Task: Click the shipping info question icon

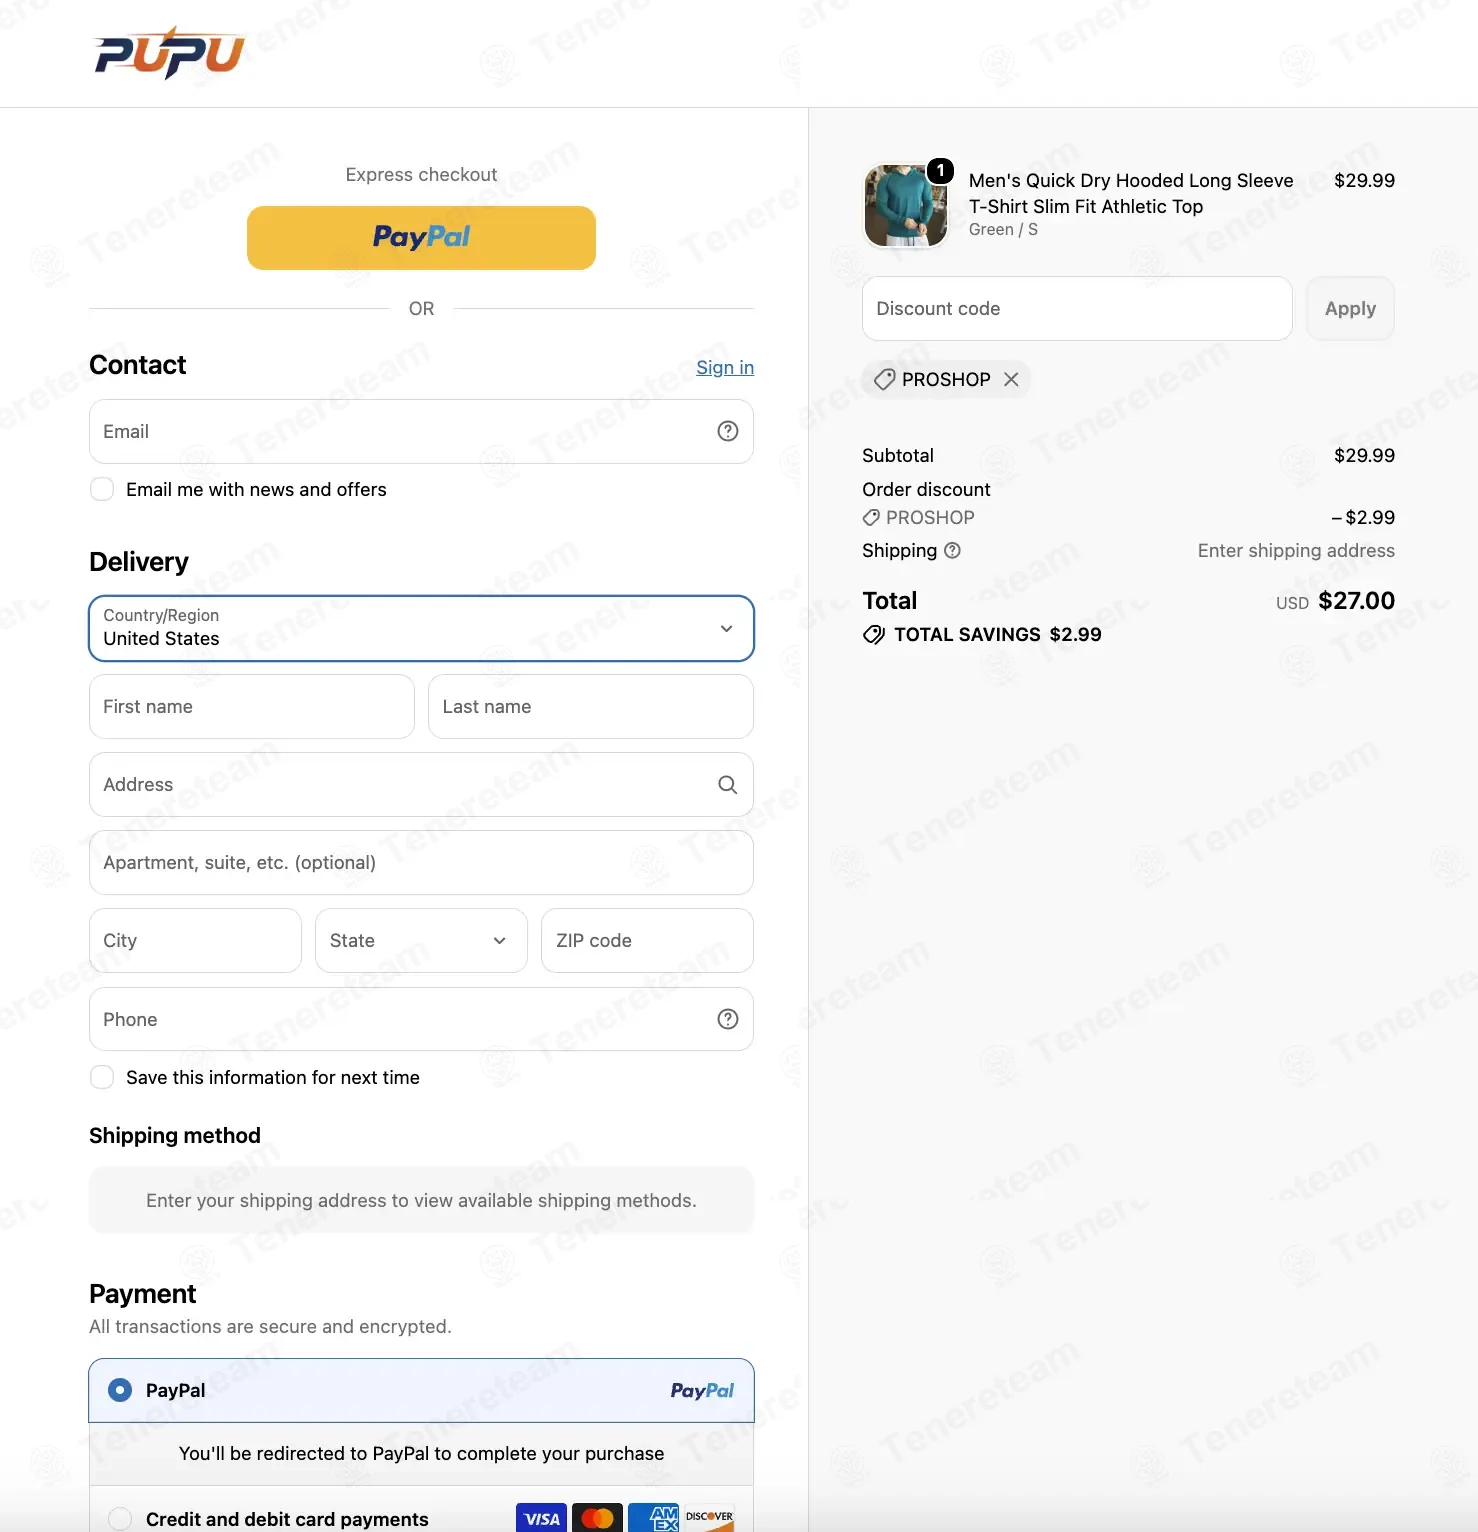Action: point(952,550)
